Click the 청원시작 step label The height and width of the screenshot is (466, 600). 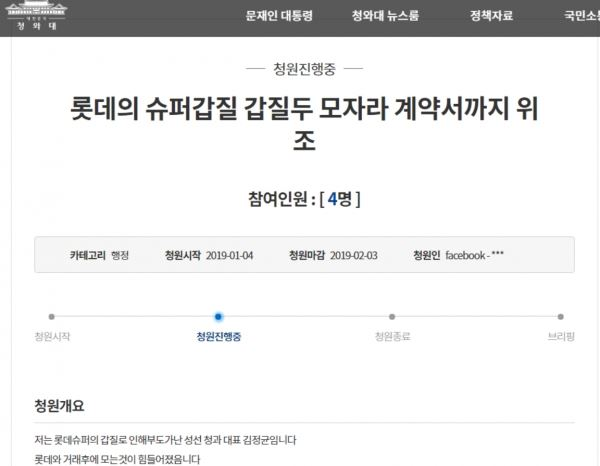coord(52,337)
